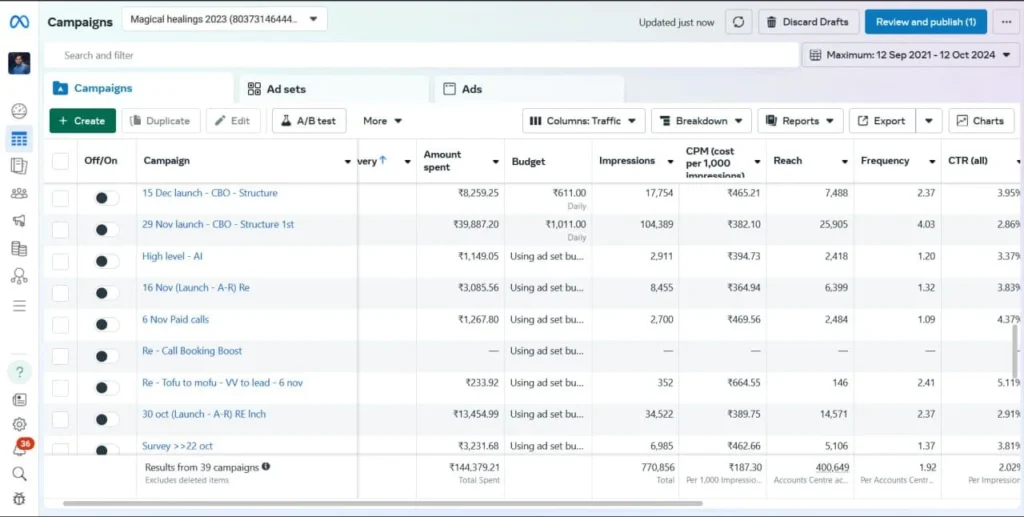Open the Audiences people icon

[19, 194]
